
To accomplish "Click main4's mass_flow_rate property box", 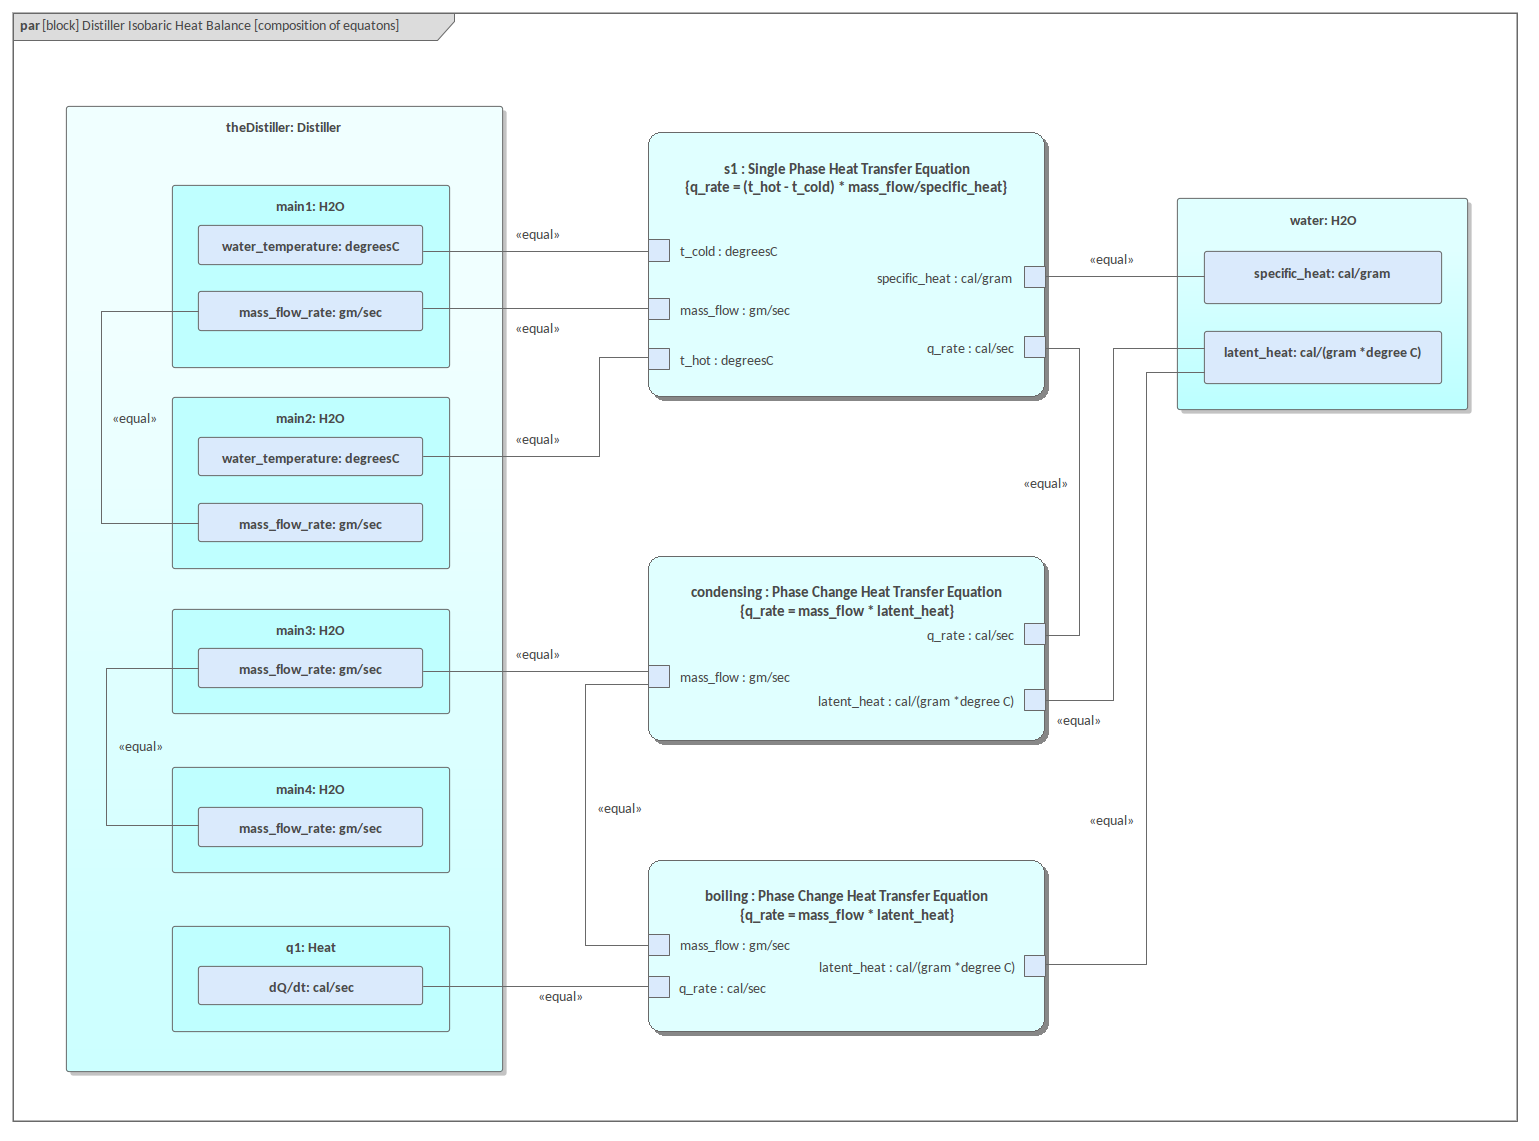I will pos(310,828).
